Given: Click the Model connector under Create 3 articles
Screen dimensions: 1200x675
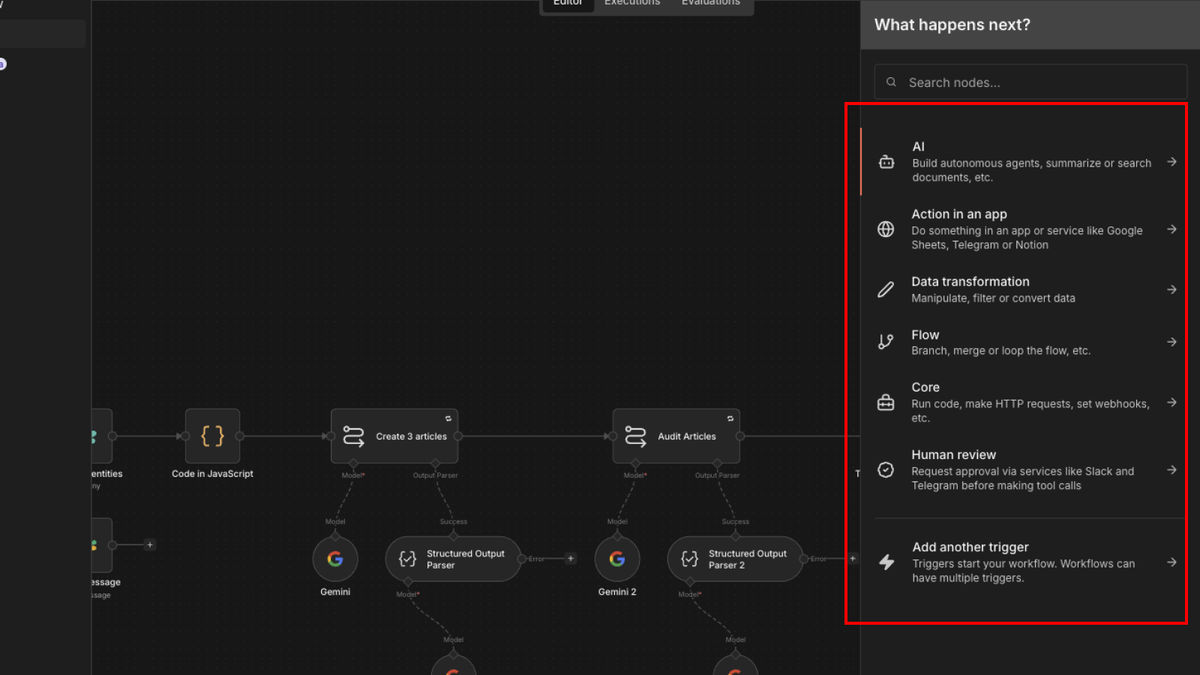Looking at the screenshot, I should pos(353,464).
